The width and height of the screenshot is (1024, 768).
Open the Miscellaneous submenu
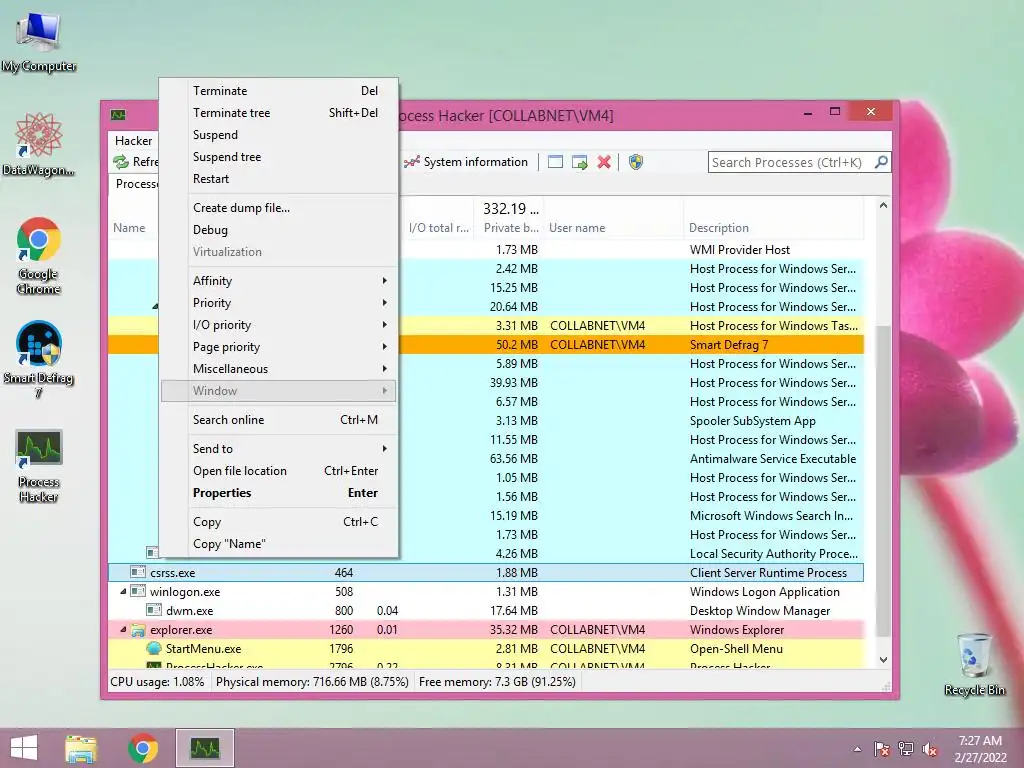click(x=278, y=369)
